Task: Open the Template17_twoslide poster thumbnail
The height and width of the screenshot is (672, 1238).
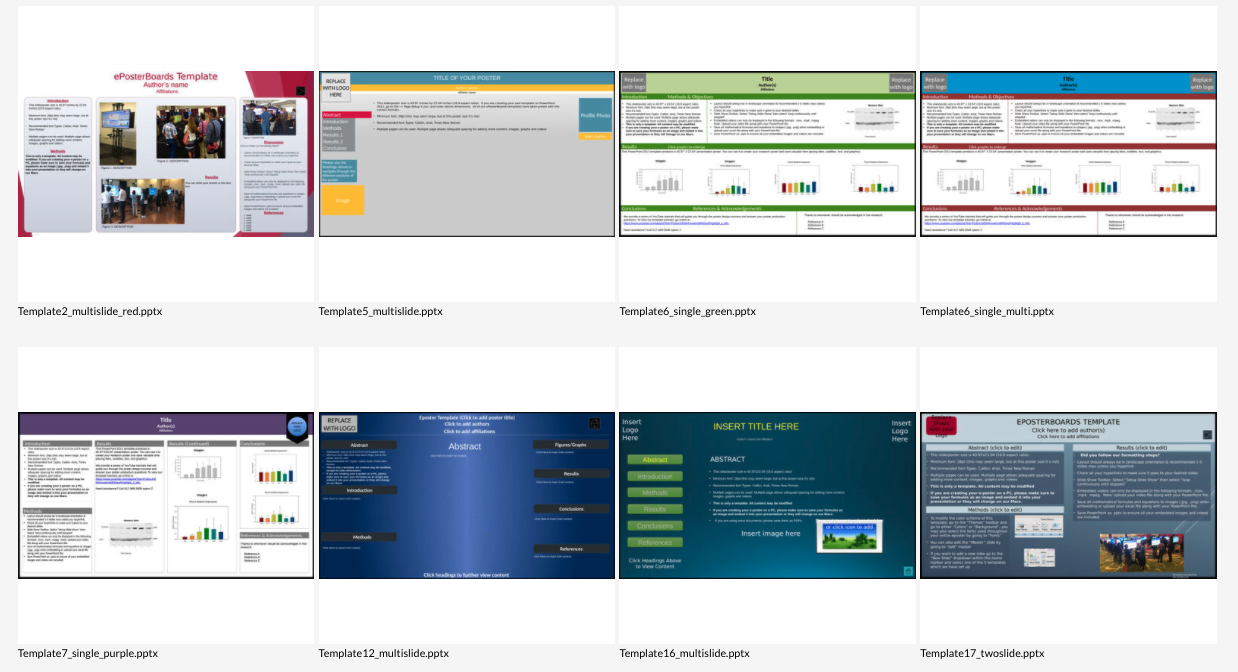Action: point(1068,495)
